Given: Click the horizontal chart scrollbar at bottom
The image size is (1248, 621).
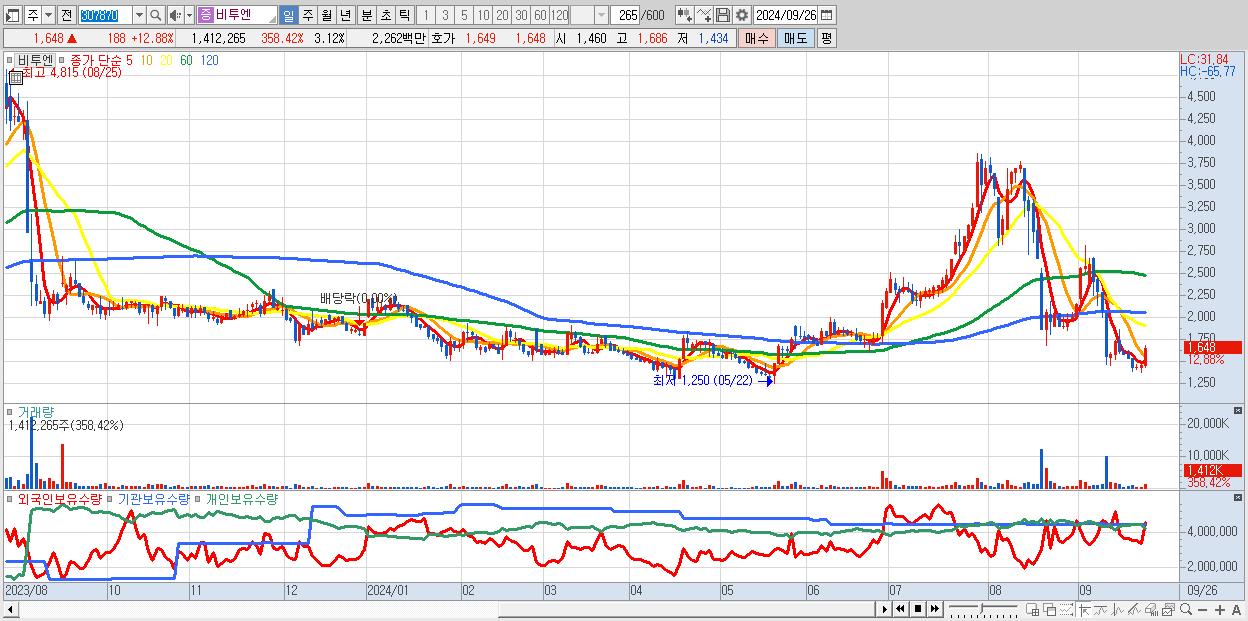Looking at the screenshot, I should coord(440,609).
